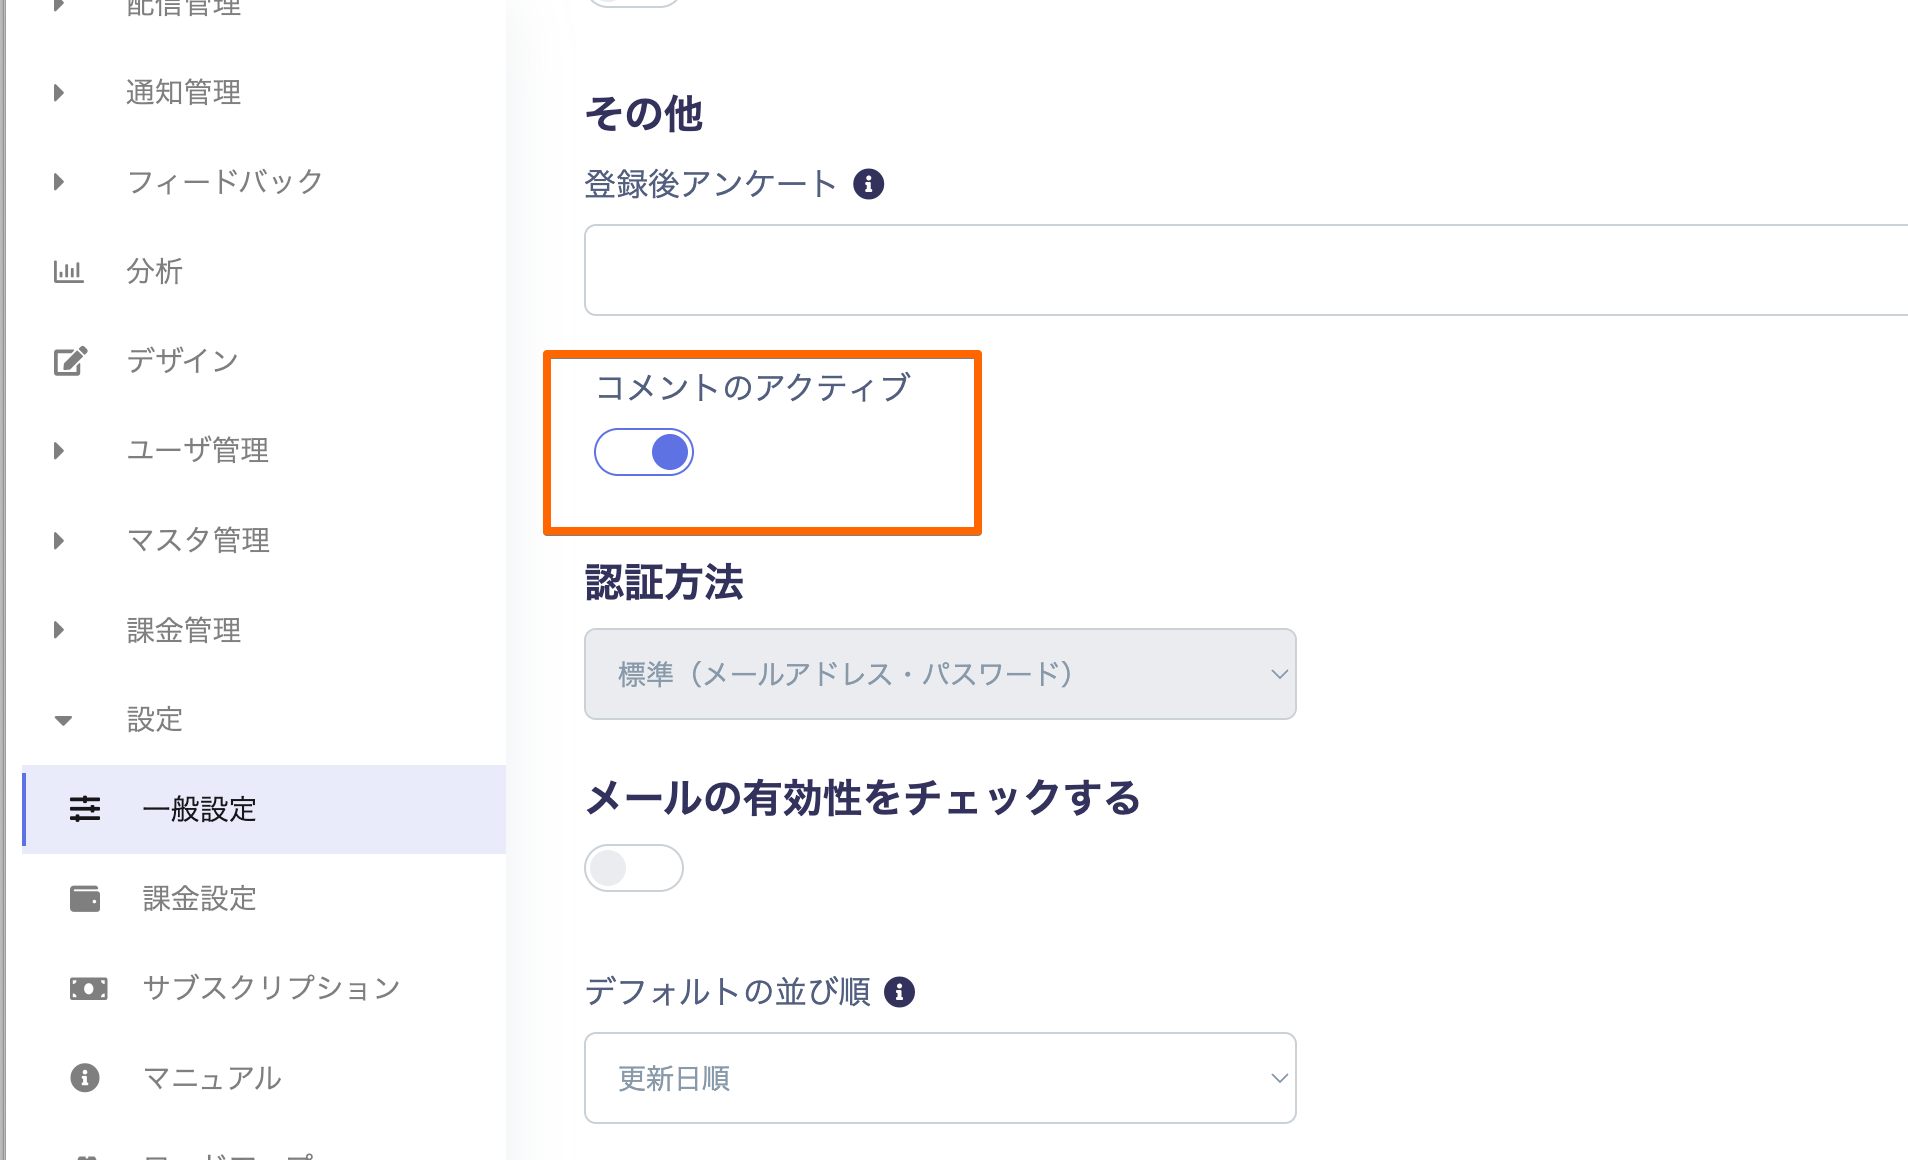Click info icon beside デフォルトの並び順
1908x1160 pixels.
coord(899,992)
